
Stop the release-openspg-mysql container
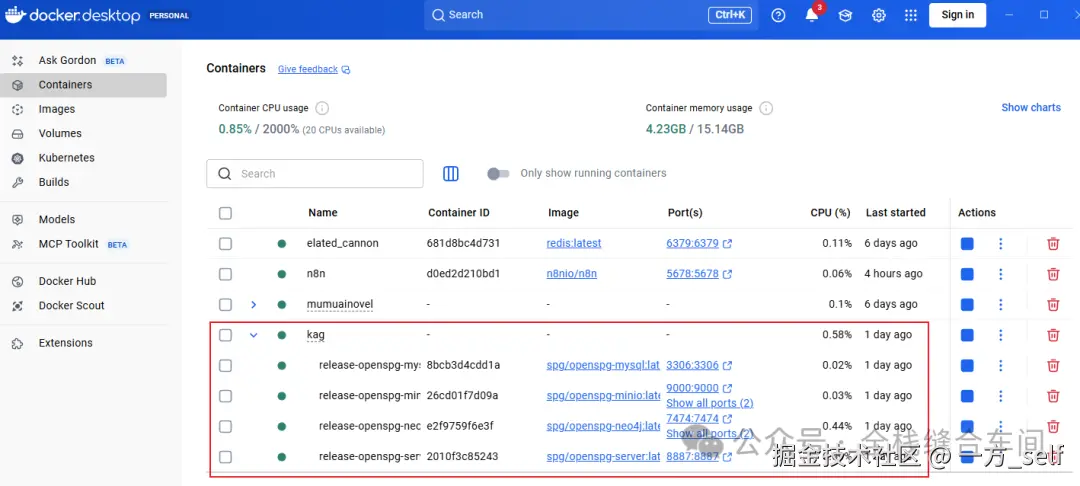967,366
